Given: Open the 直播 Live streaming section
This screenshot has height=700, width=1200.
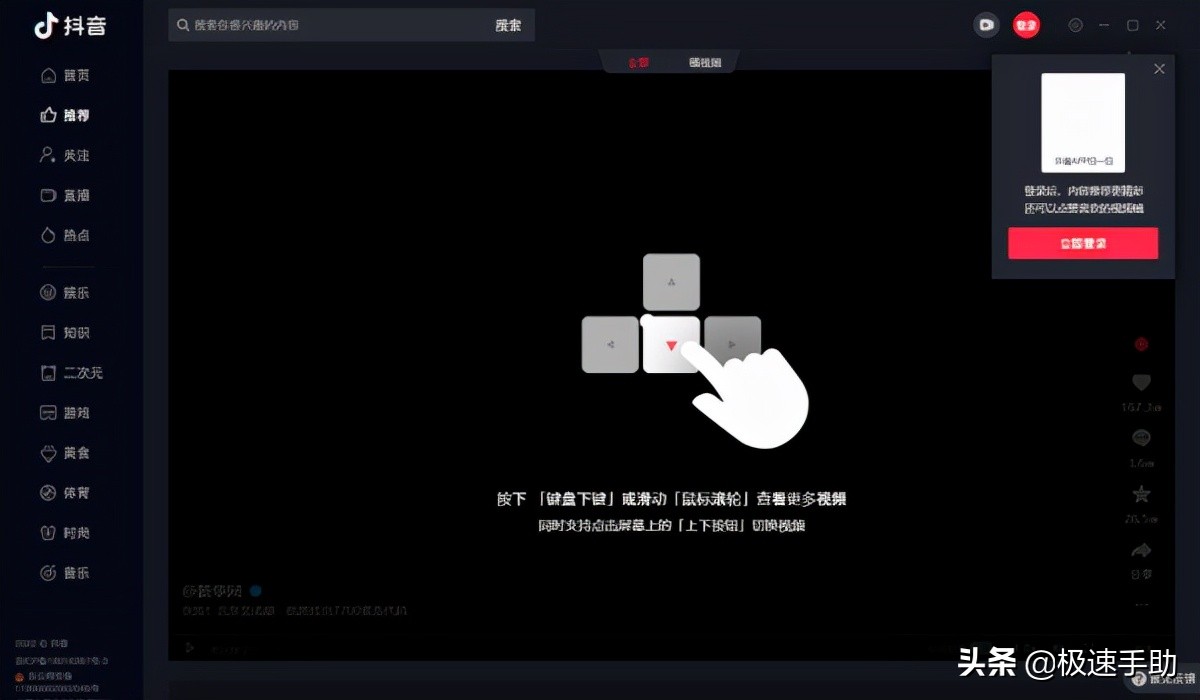Looking at the screenshot, I should point(60,195).
